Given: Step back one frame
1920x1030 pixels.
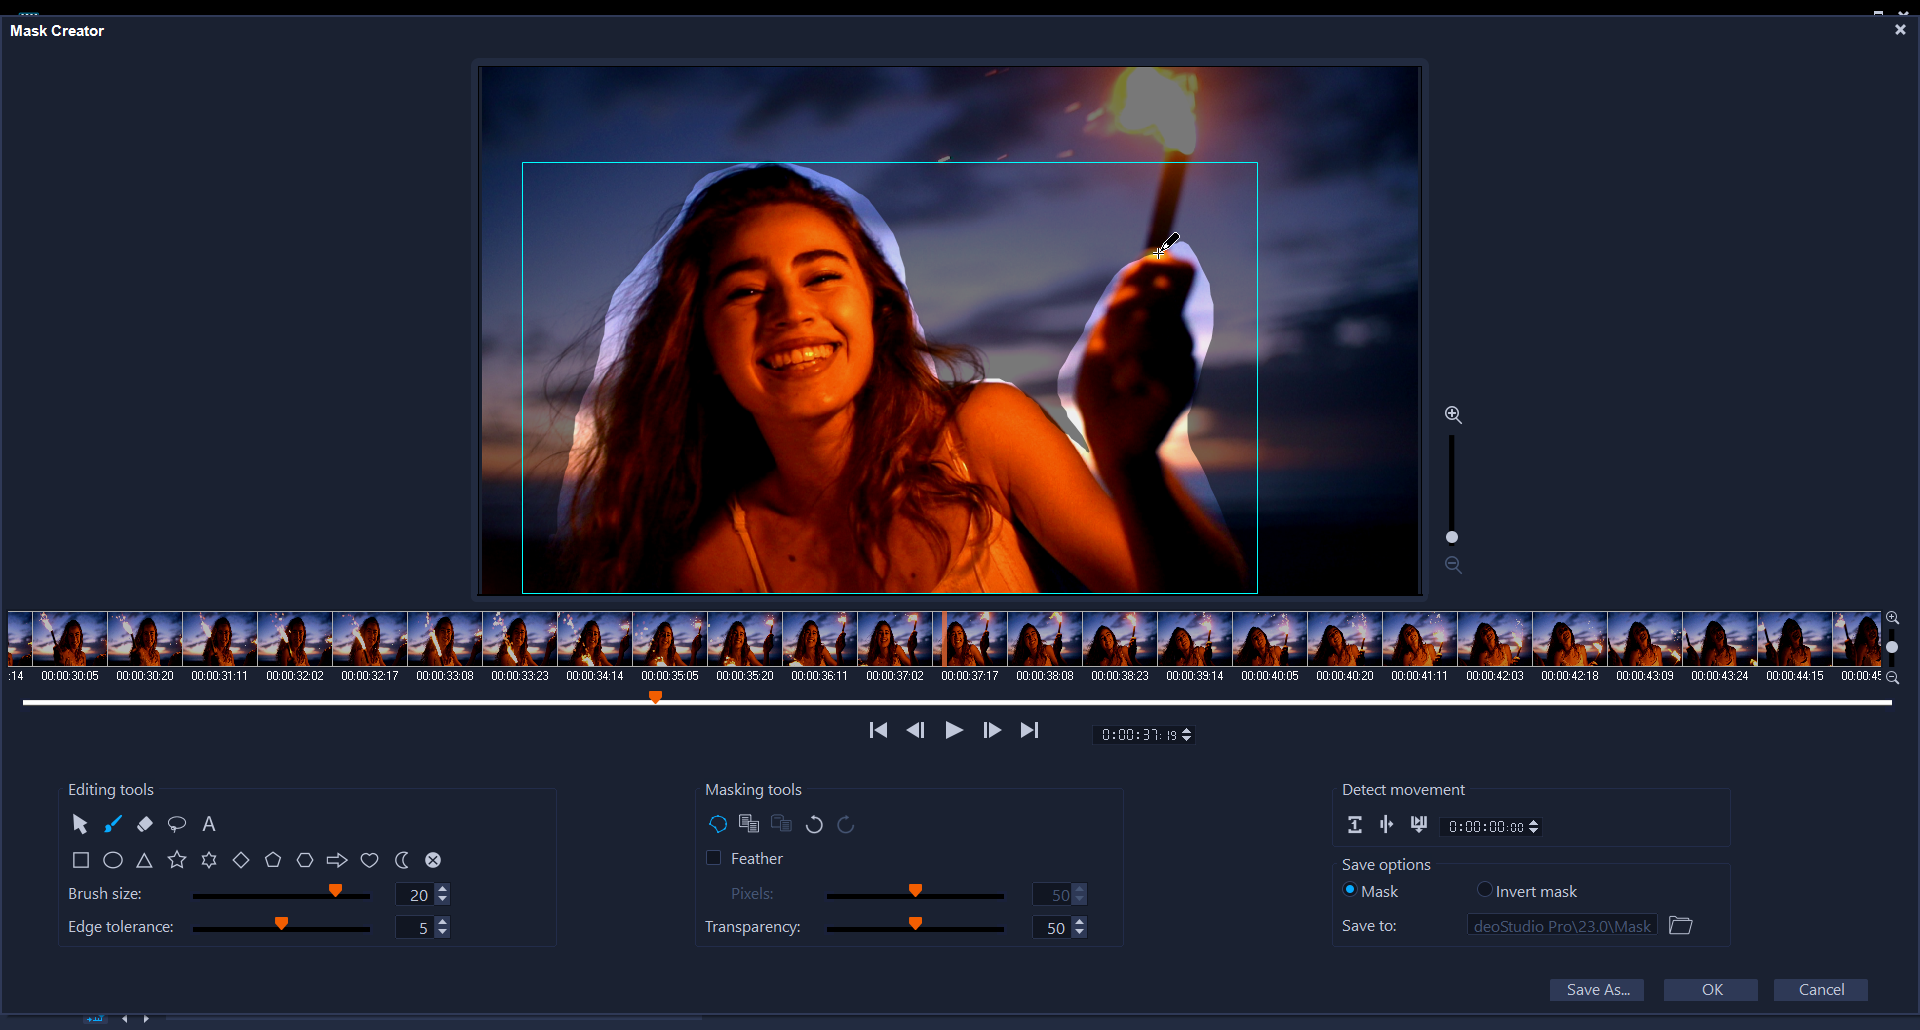Looking at the screenshot, I should [915, 730].
